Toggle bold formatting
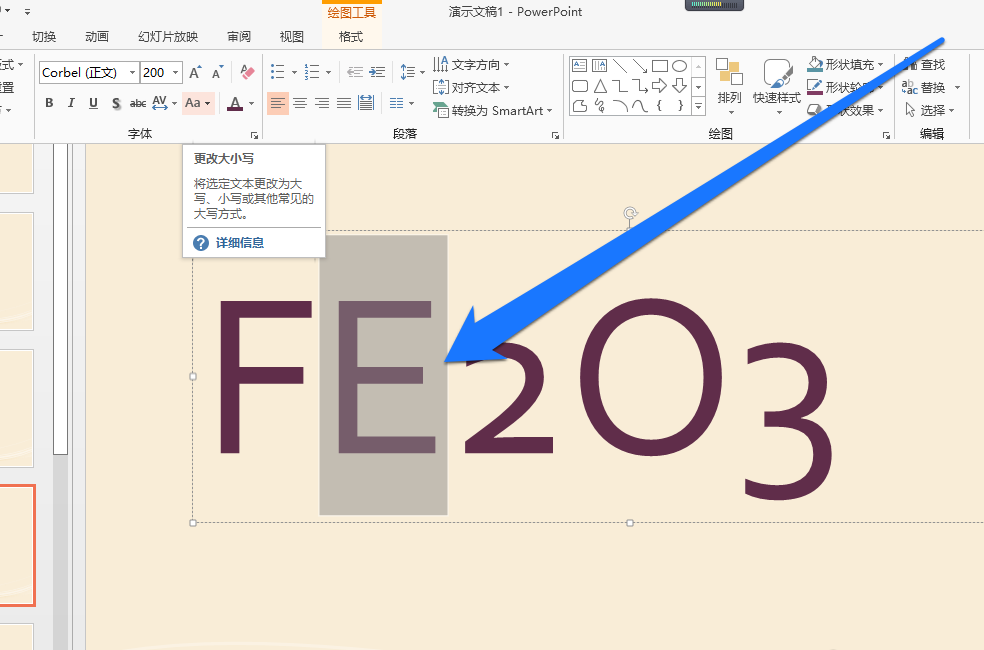 point(49,103)
